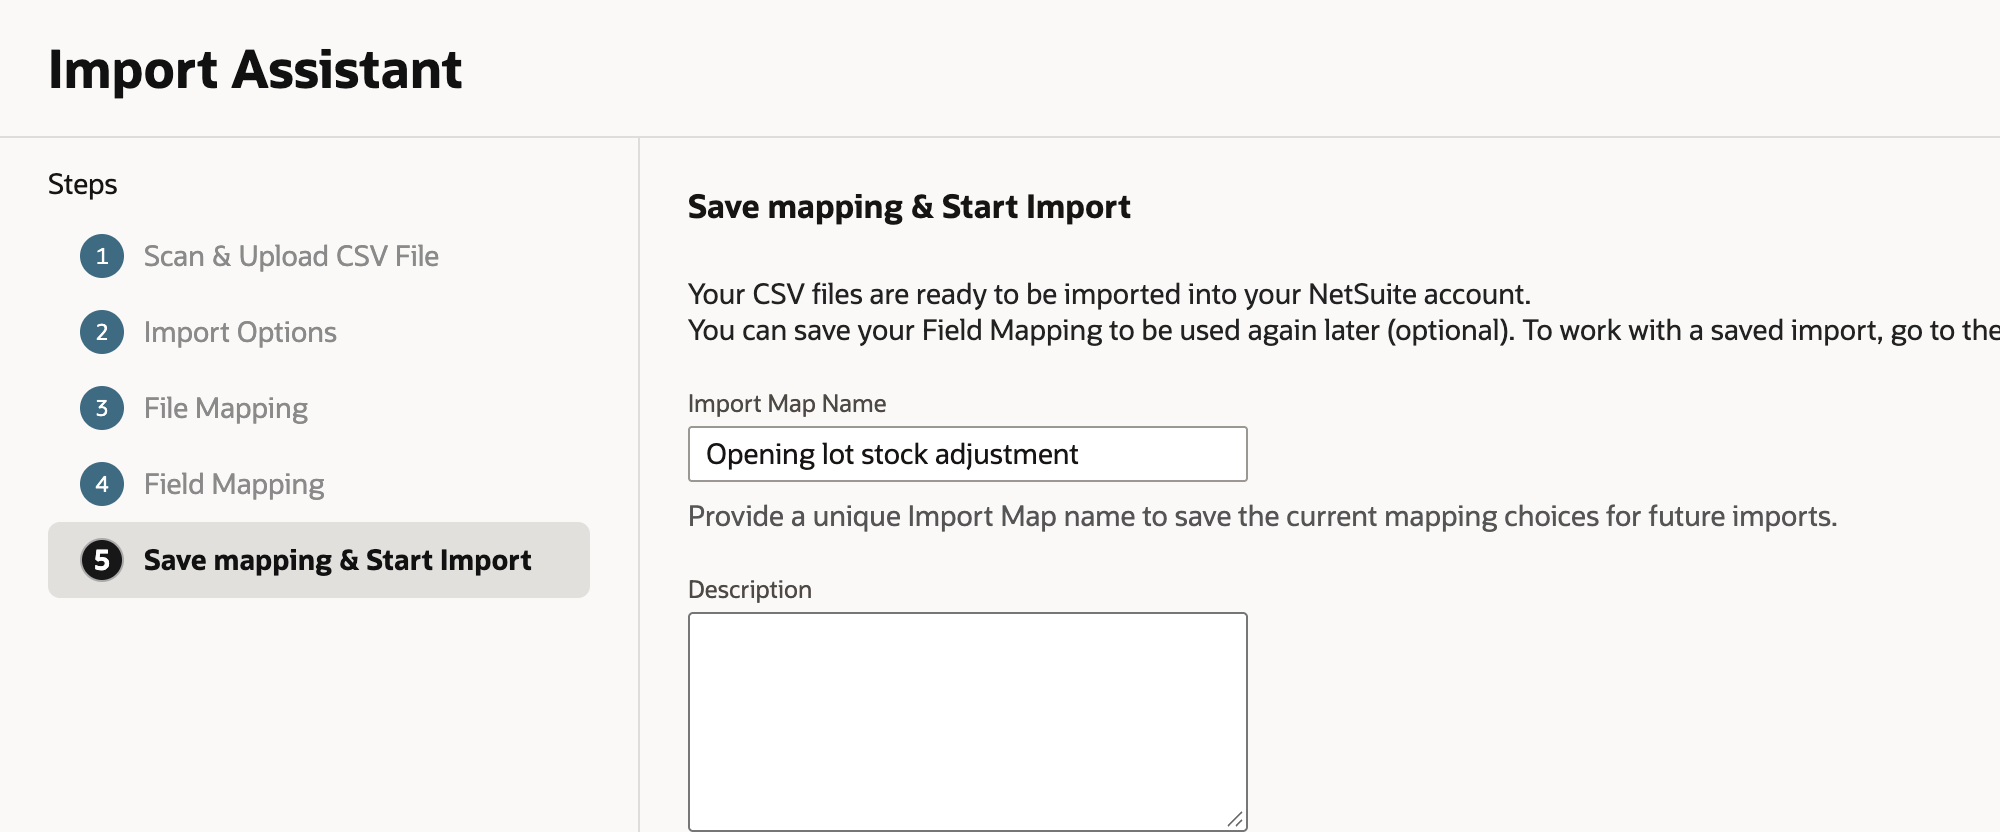
Task: Grab the Description box resize handle
Action: tap(1235, 819)
